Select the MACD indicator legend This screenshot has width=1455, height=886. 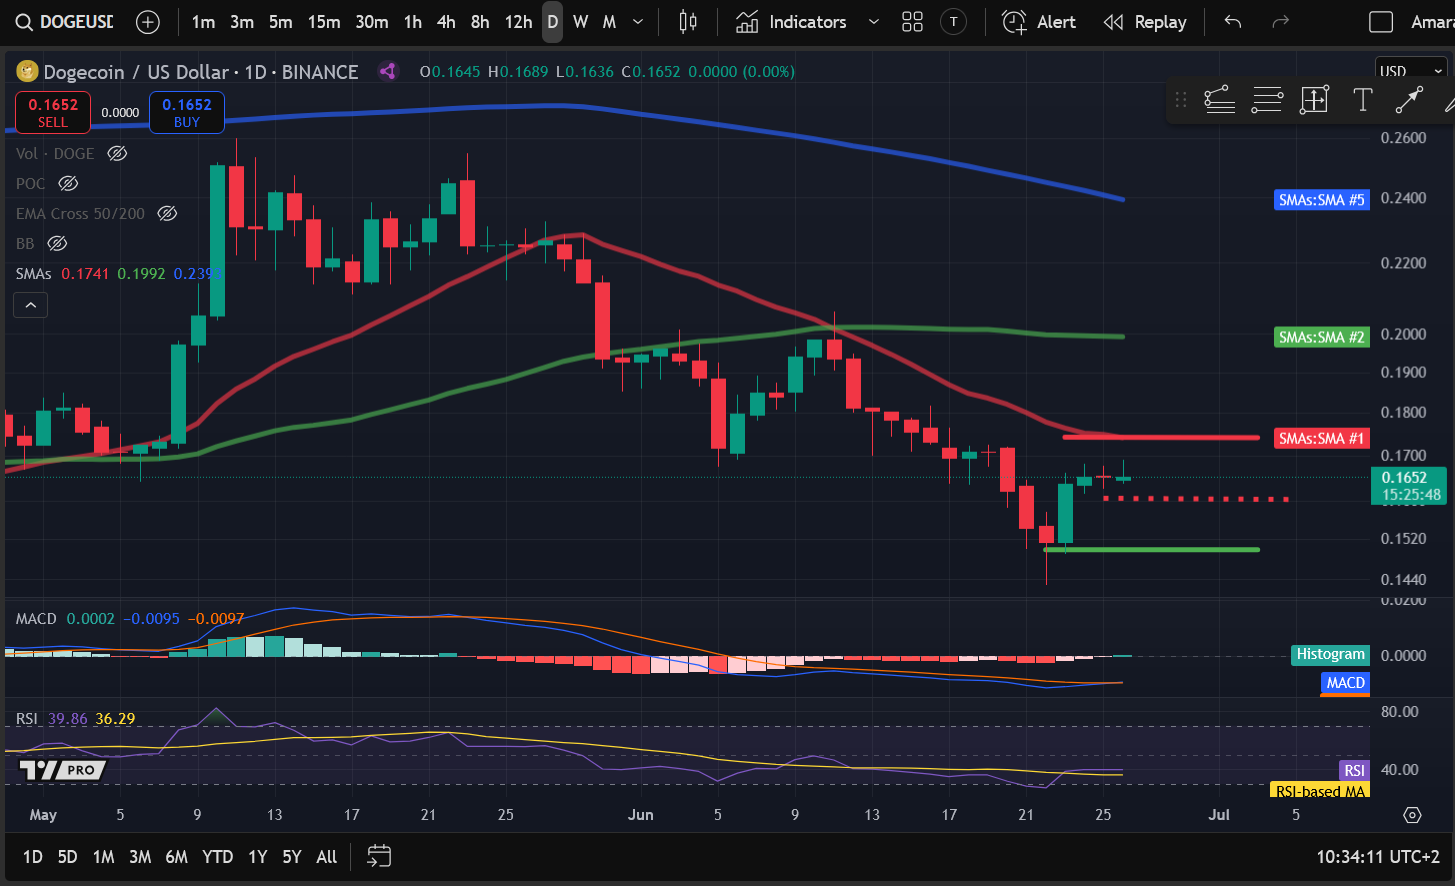[36, 619]
